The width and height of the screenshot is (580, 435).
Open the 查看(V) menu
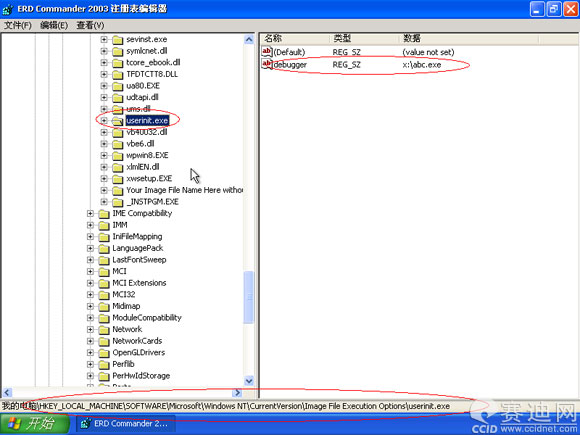click(x=90, y=25)
